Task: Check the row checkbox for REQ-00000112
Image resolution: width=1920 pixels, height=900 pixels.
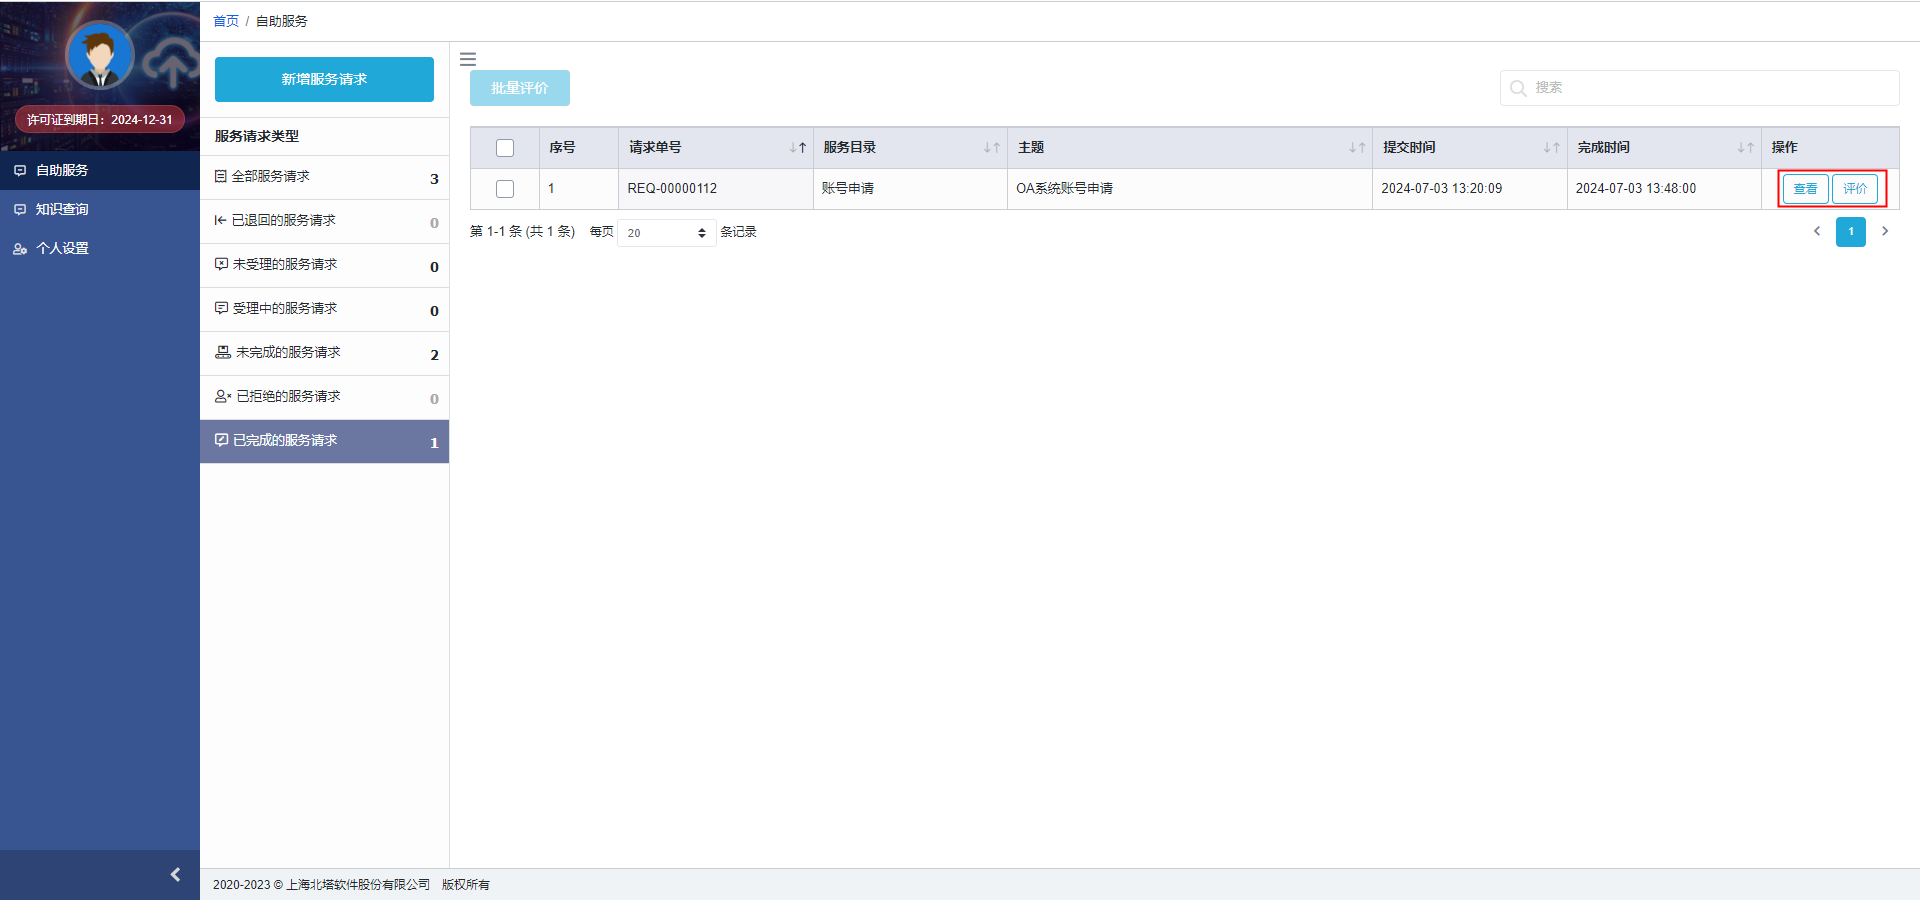Action: pyautogui.click(x=505, y=189)
